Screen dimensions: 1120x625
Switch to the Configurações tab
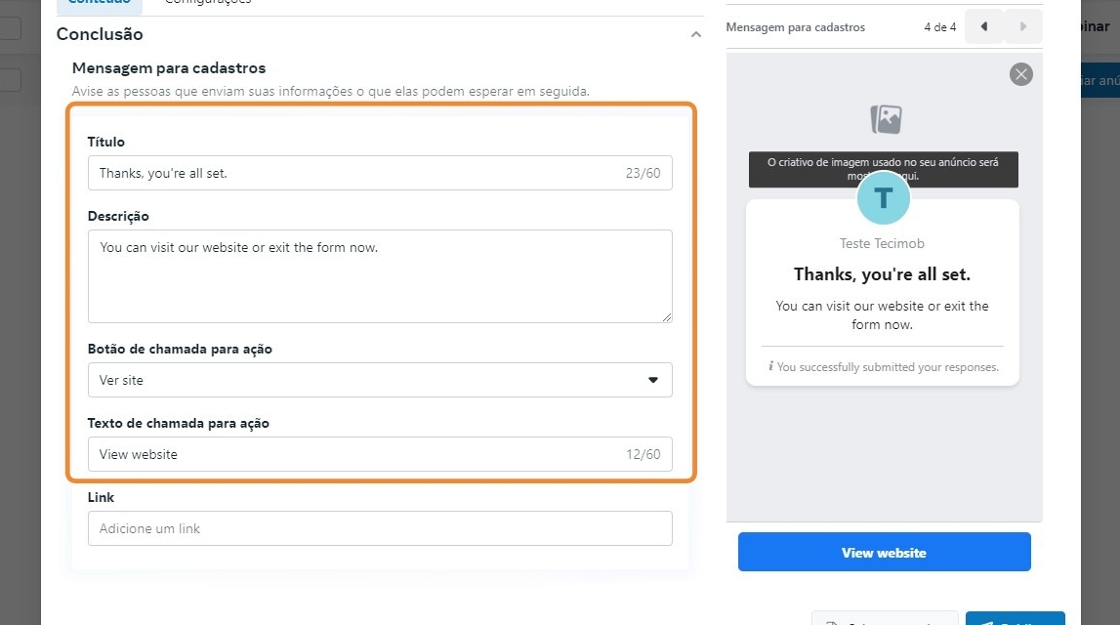click(208, 3)
